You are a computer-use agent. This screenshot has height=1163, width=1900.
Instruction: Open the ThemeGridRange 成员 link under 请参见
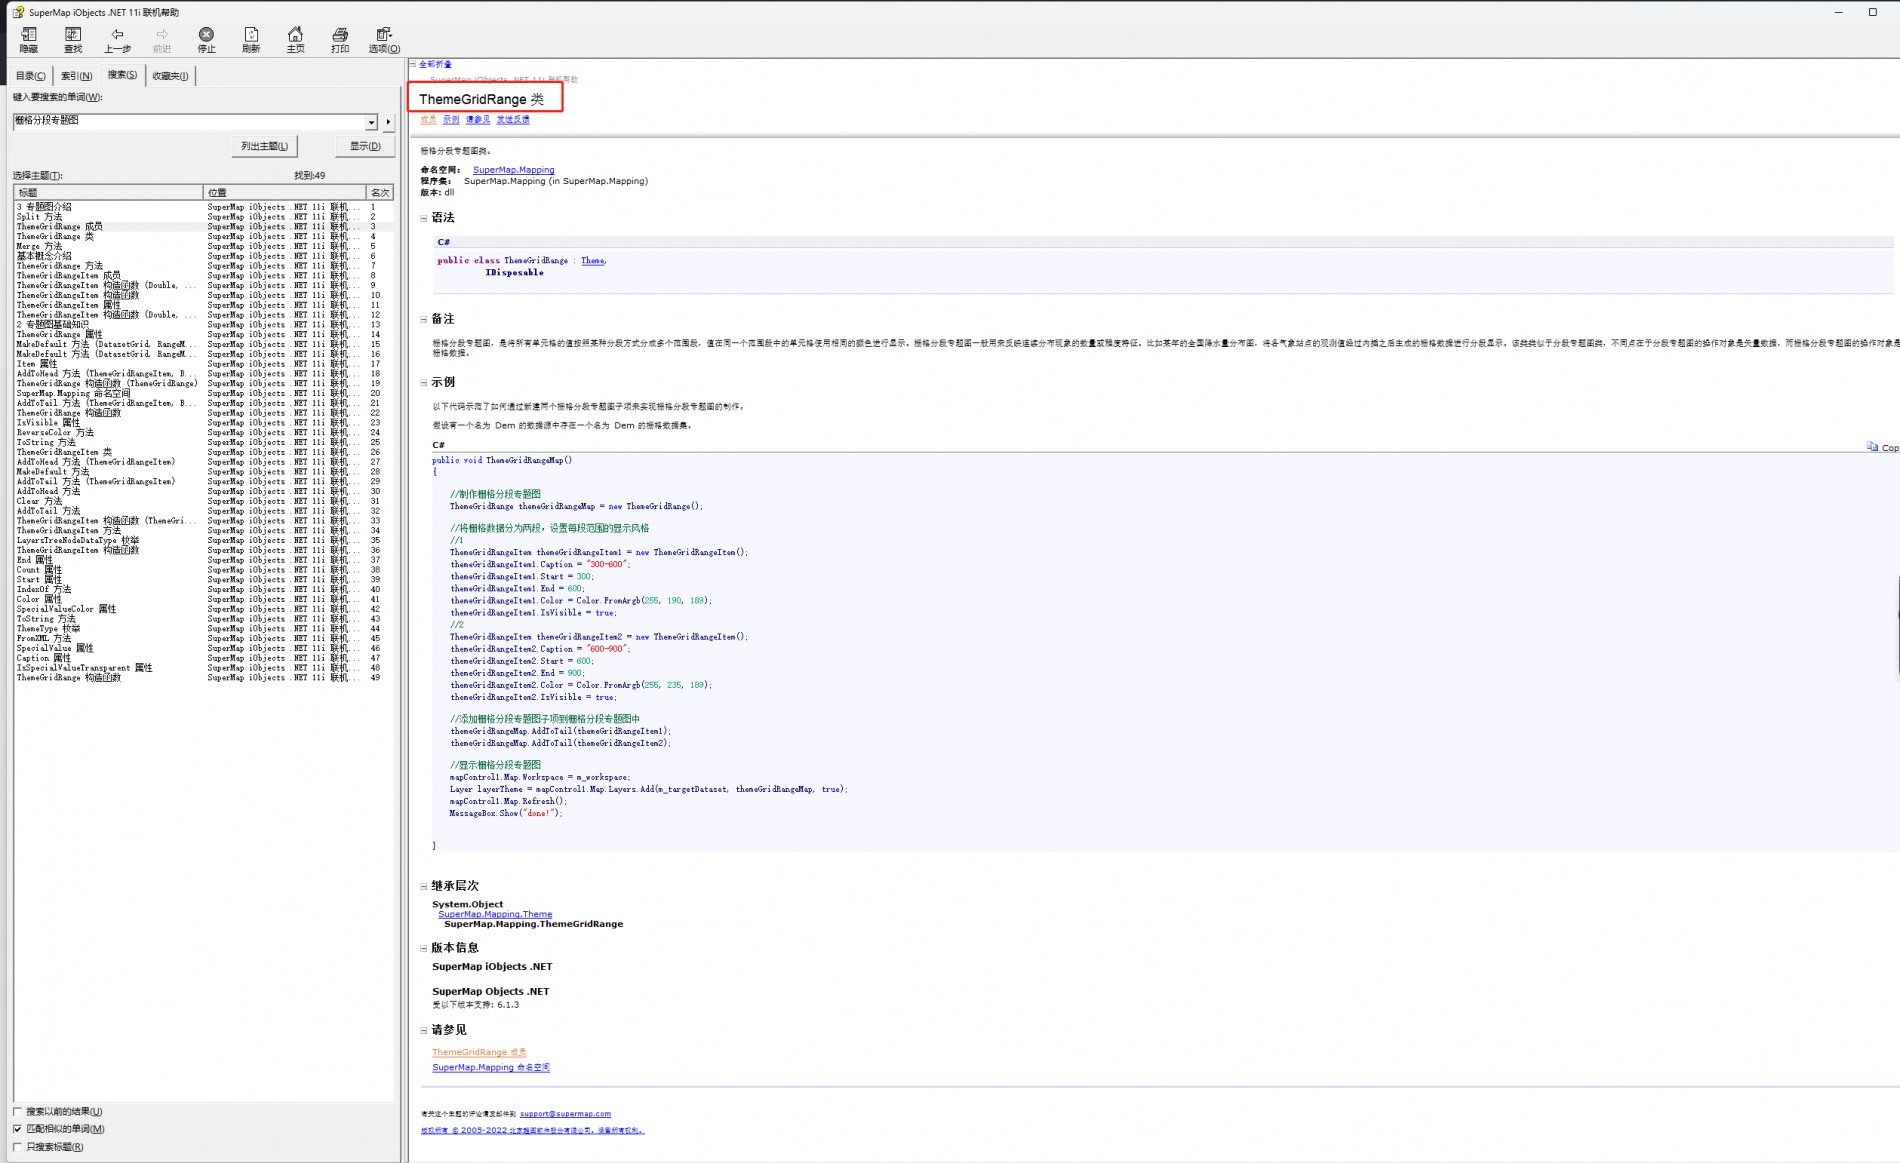[x=479, y=1052]
